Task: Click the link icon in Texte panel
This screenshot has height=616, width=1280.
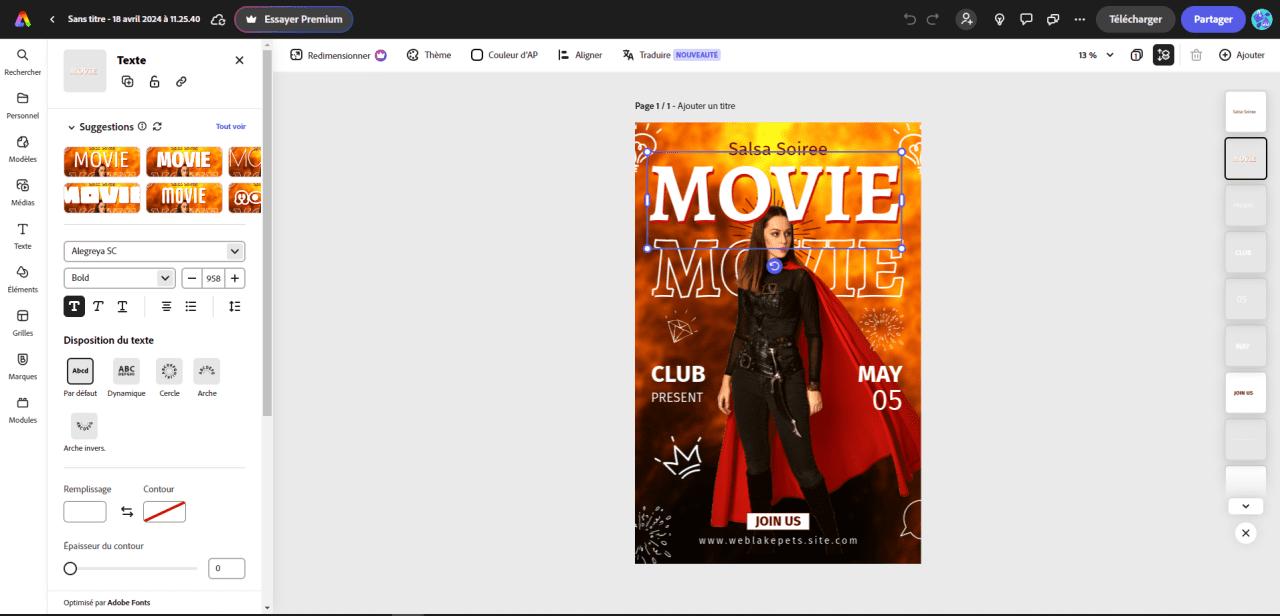Action: pos(181,82)
